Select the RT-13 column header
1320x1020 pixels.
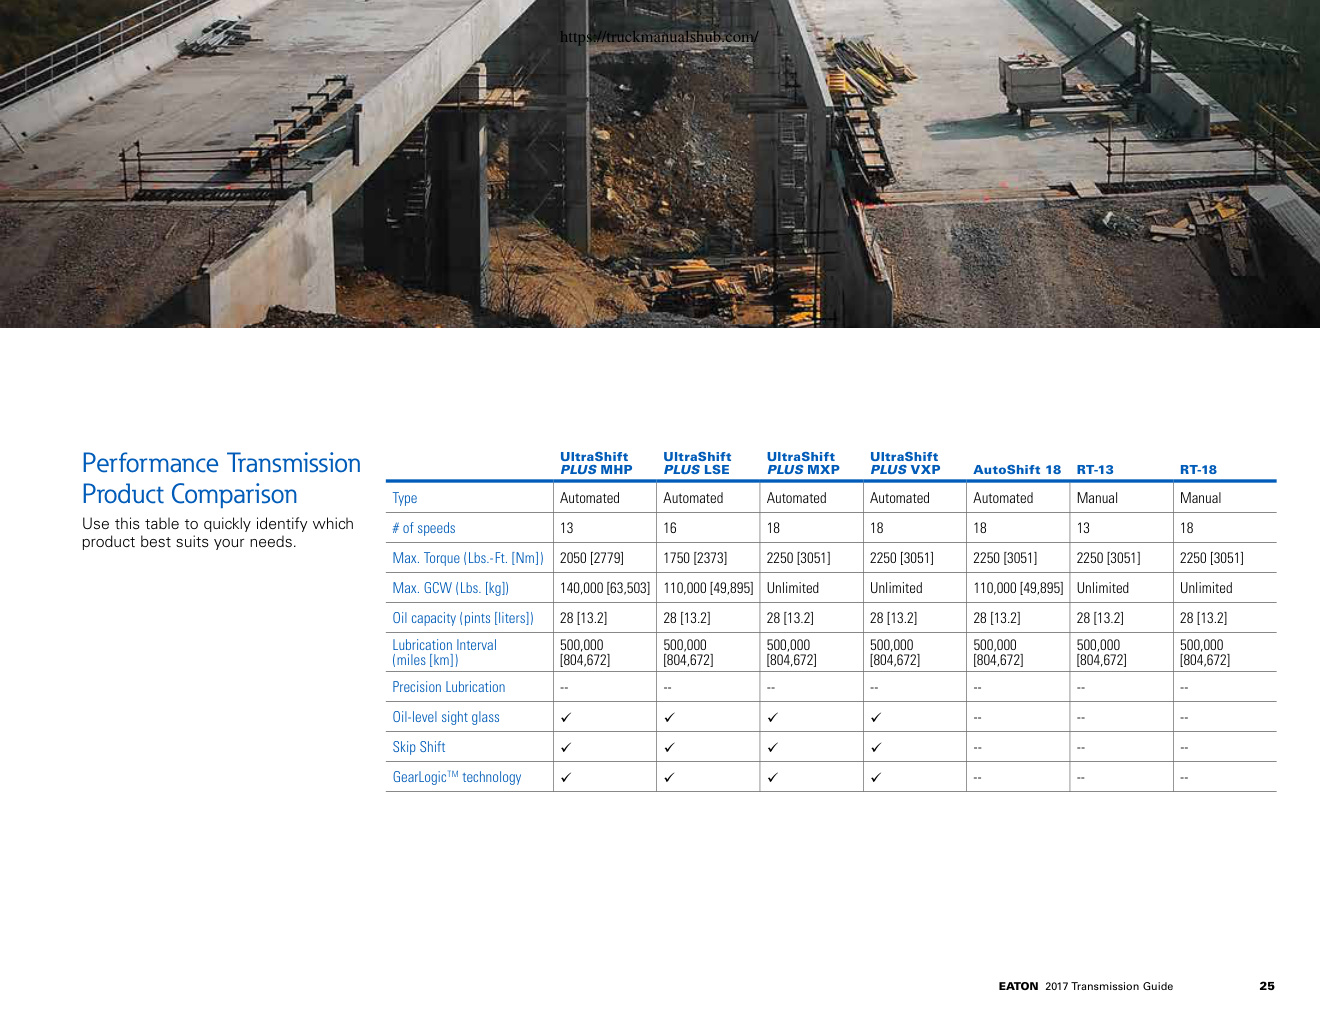(x=1095, y=470)
